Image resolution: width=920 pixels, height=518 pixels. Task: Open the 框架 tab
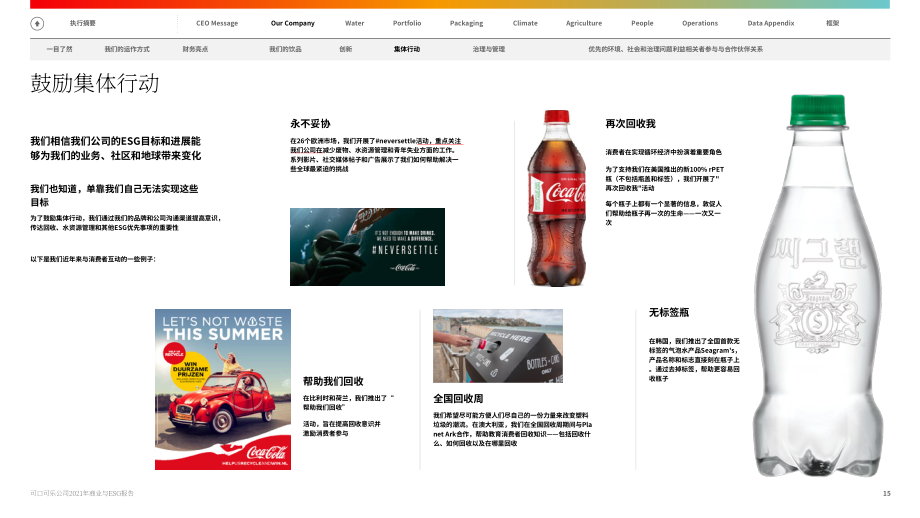pyautogui.click(x=833, y=23)
